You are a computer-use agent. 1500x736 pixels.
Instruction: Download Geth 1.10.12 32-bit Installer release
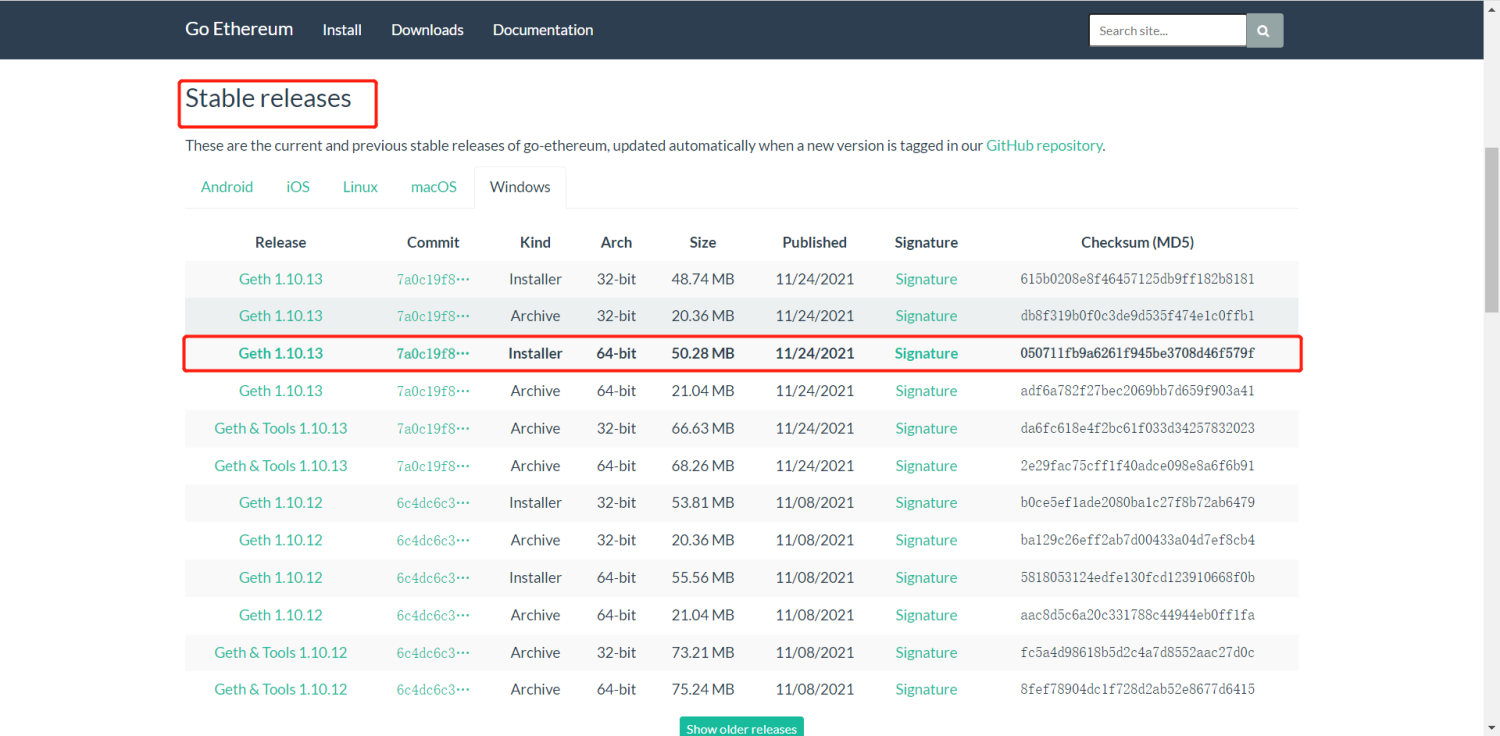click(281, 503)
